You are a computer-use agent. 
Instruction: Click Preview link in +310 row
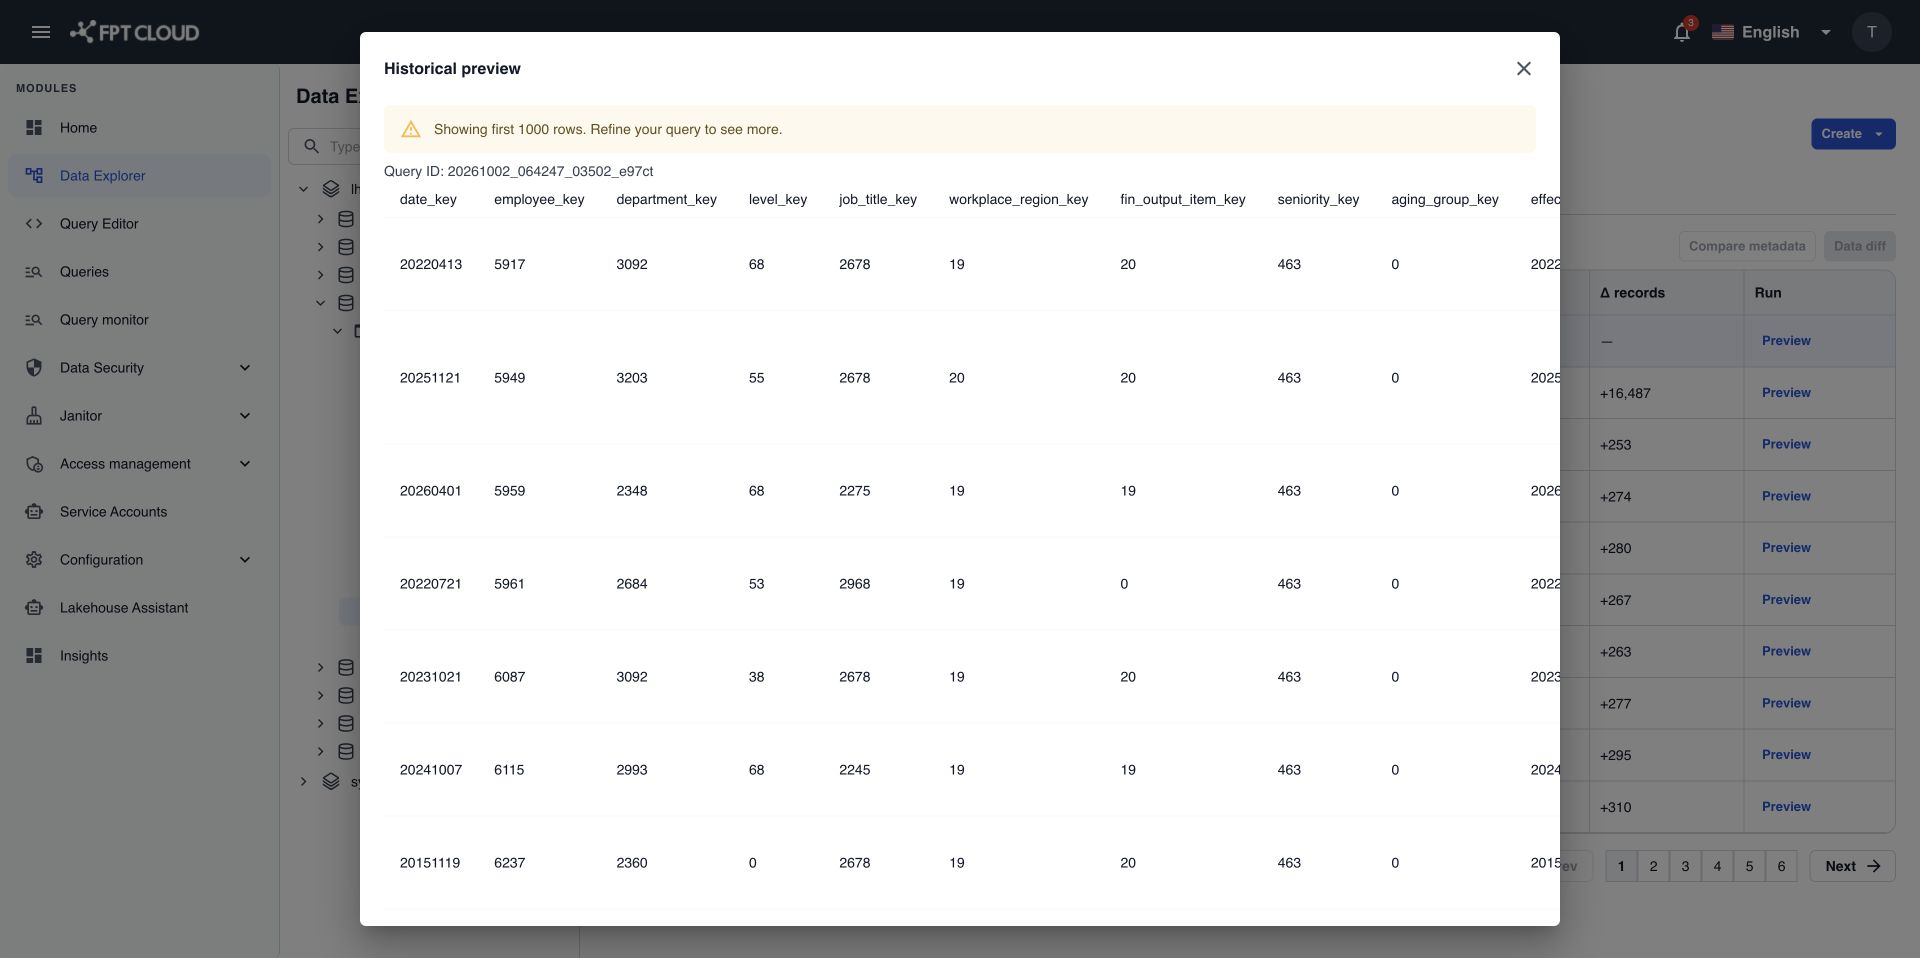pyautogui.click(x=1786, y=807)
